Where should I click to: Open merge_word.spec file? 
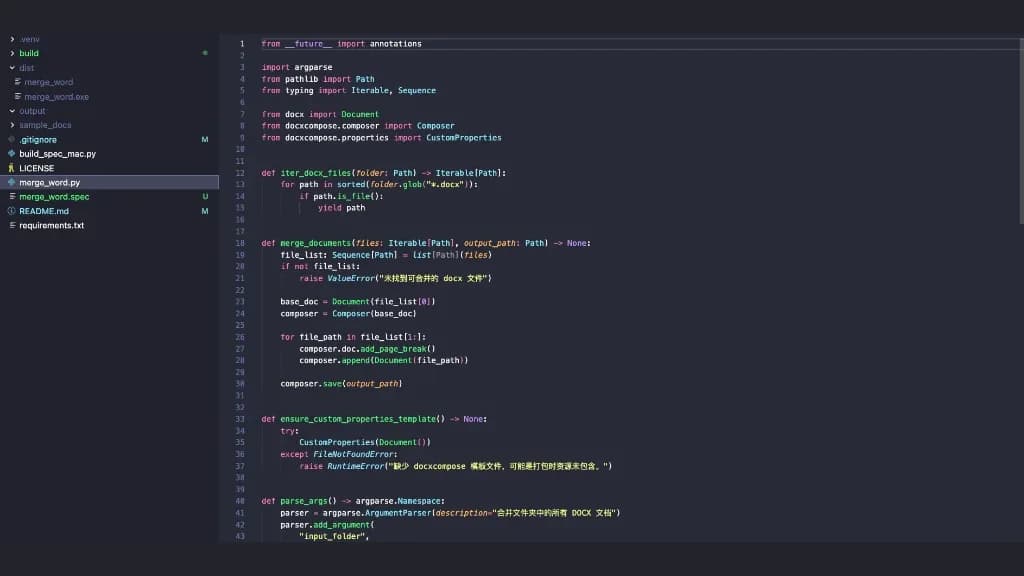coord(54,197)
